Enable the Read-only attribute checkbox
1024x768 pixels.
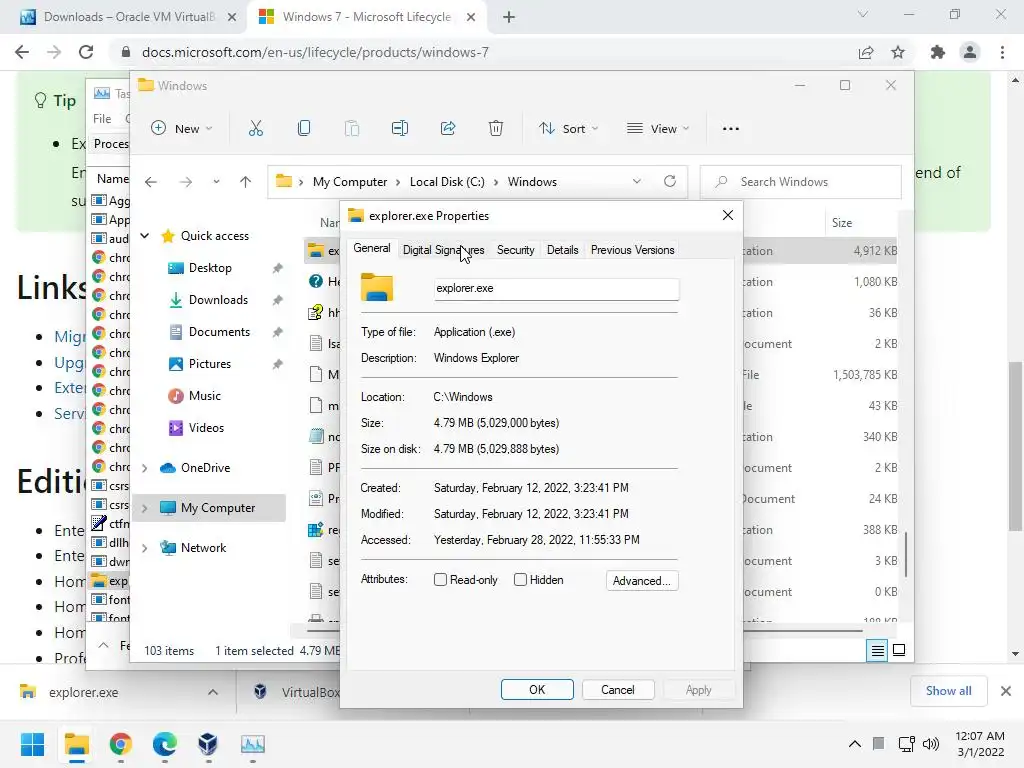441,580
